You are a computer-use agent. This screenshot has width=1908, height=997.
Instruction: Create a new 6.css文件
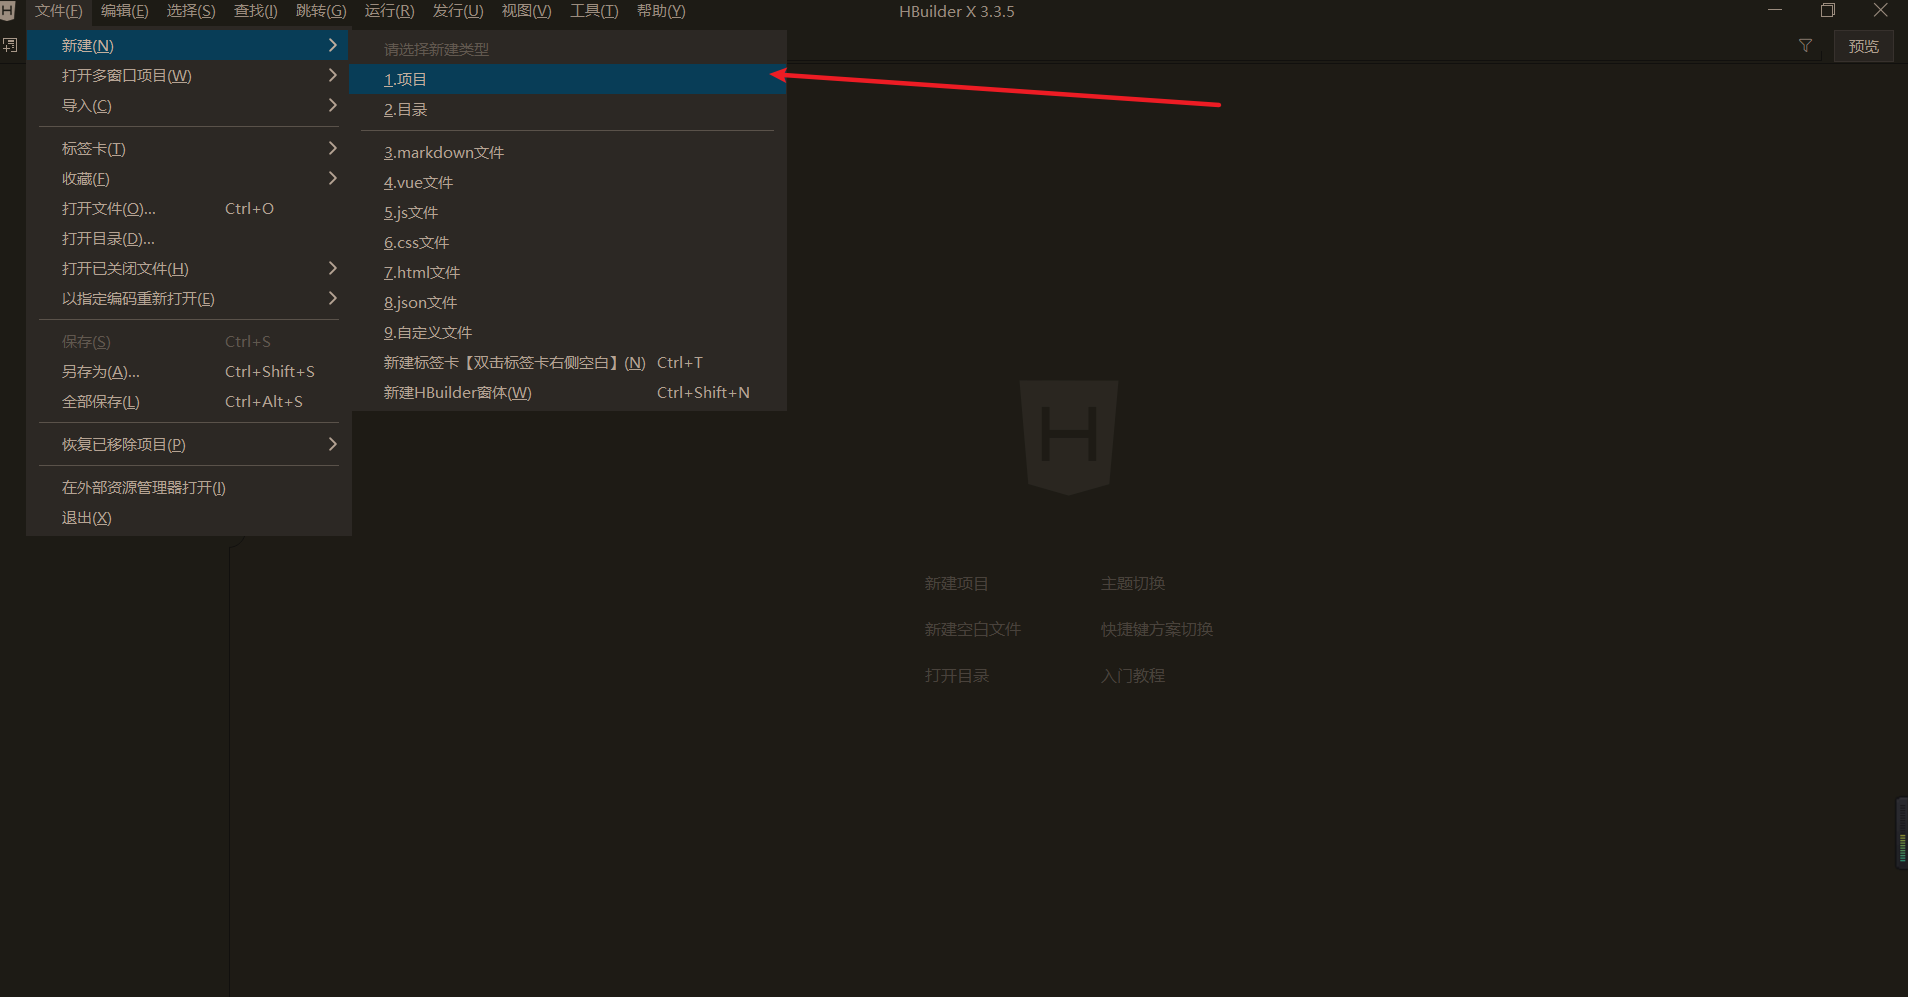[568, 242]
